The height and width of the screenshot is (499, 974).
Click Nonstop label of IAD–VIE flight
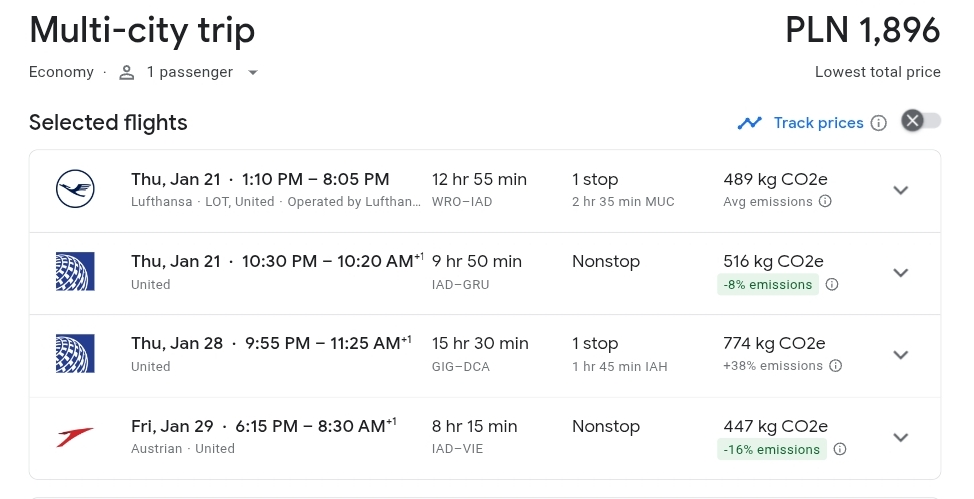pos(606,426)
